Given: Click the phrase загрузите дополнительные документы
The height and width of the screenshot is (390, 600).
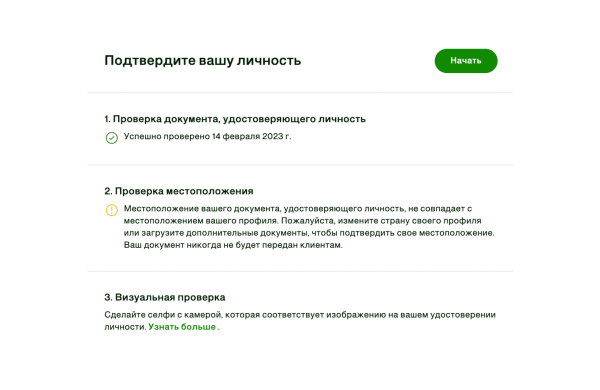Looking at the screenshot, I should click(225, 233).
